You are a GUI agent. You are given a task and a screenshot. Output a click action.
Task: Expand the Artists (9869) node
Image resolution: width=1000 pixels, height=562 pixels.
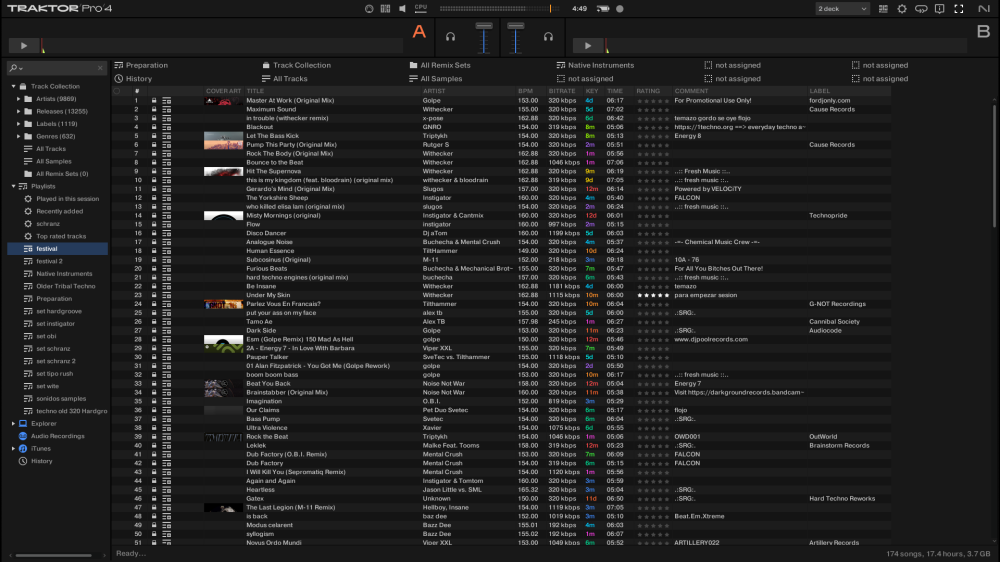[x=18, y=99]
